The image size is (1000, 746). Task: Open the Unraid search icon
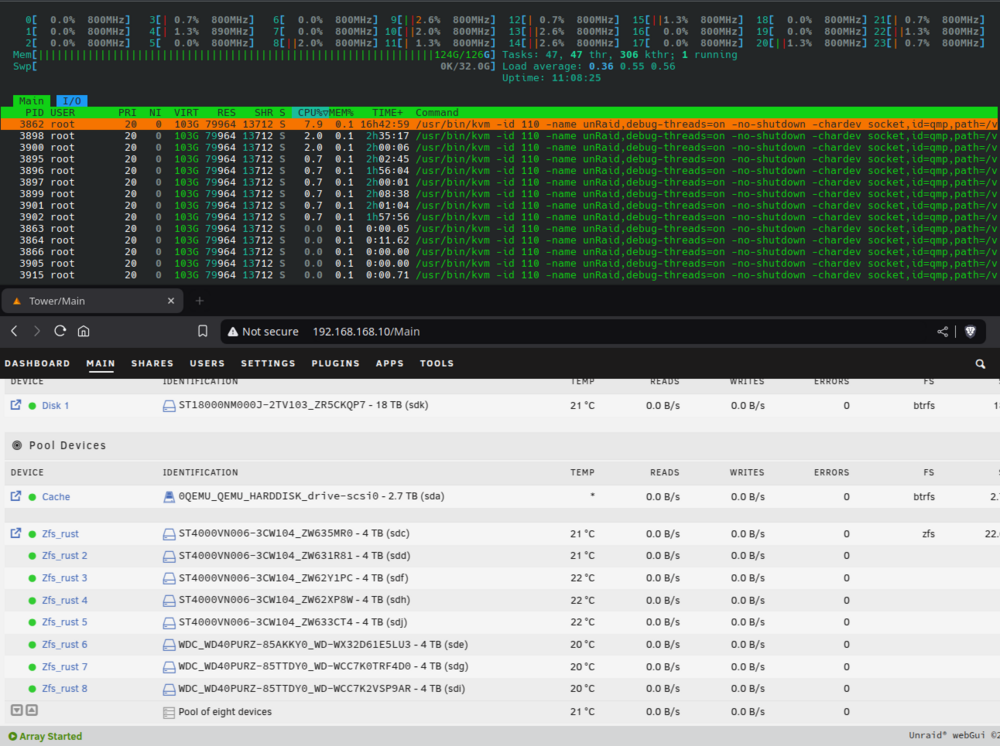point(980,363)
